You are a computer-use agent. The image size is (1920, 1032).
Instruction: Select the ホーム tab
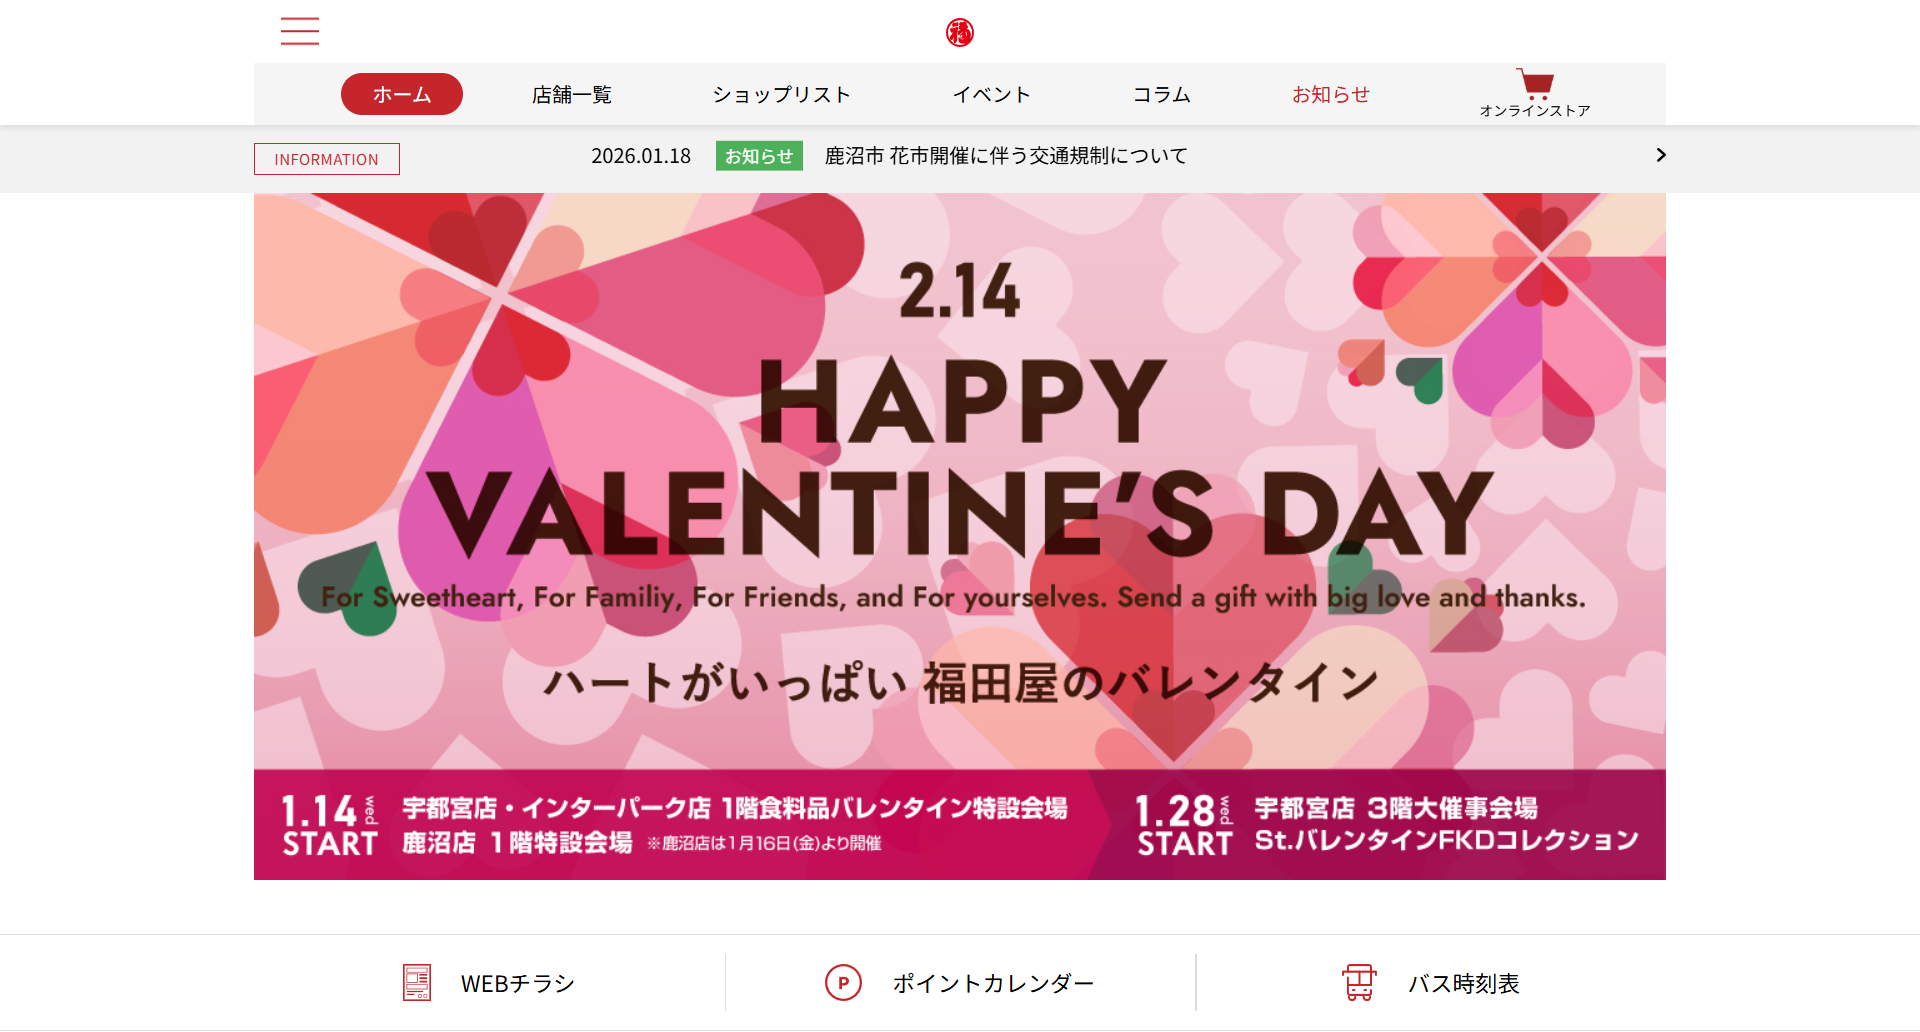point(402,94)
